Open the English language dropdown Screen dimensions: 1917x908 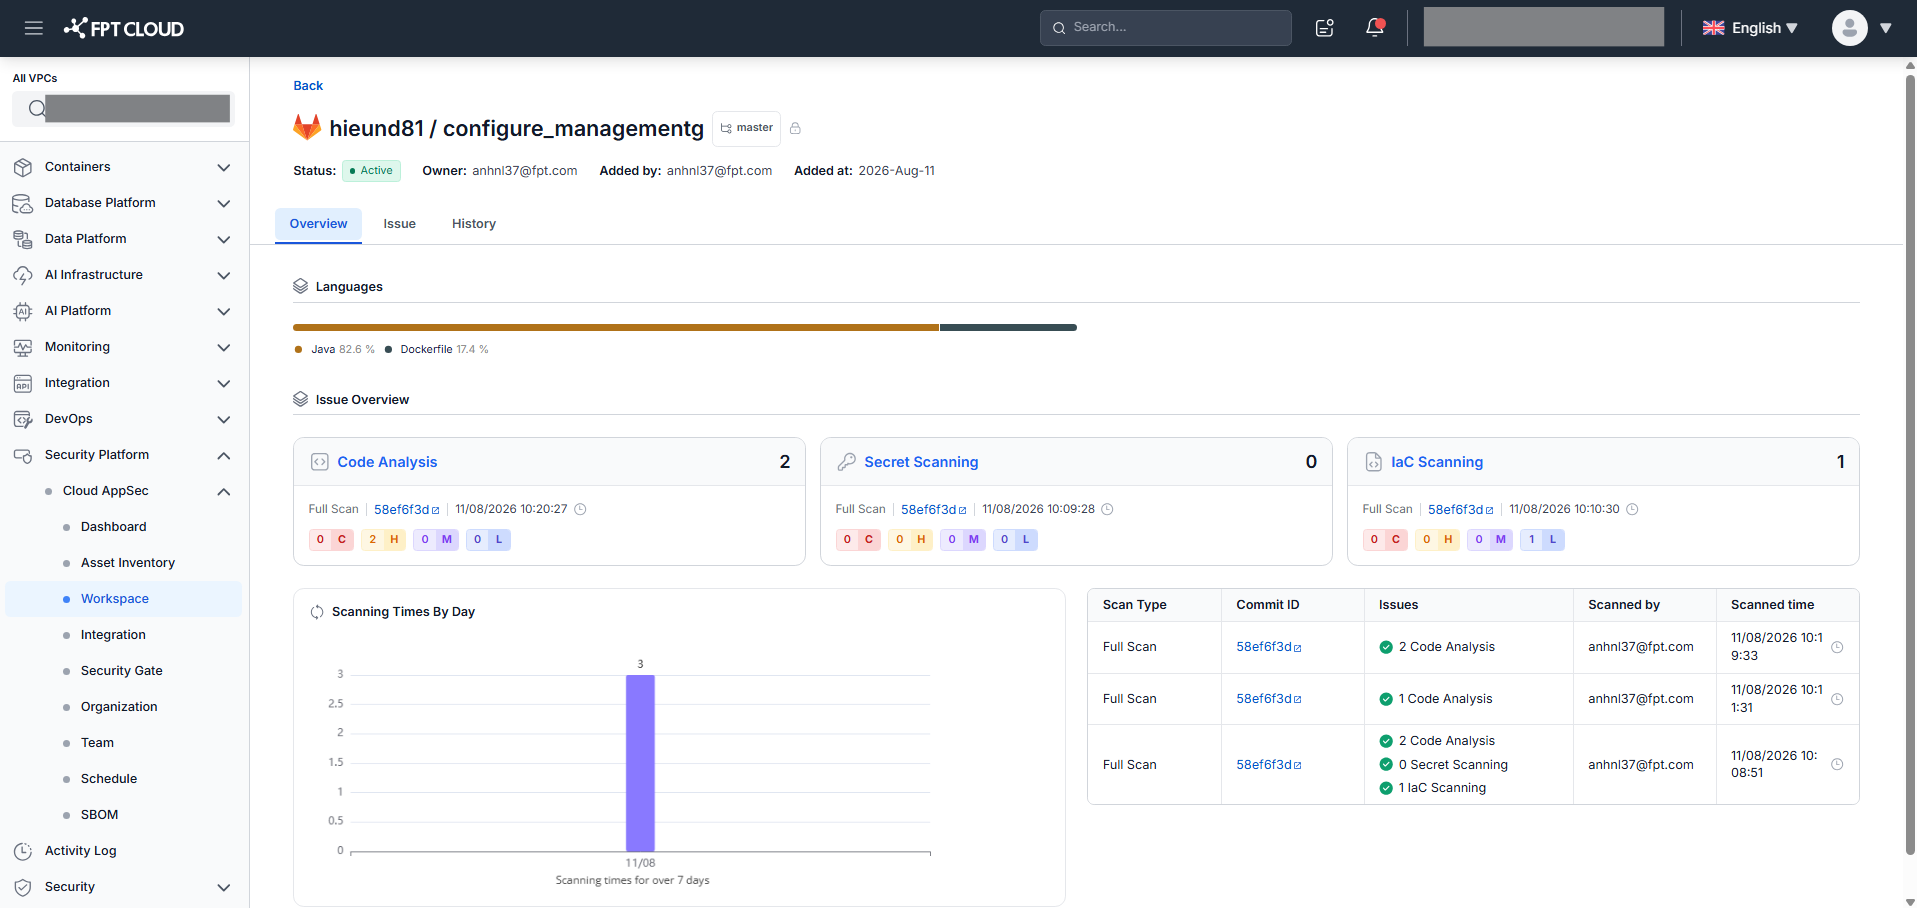point(1750,28)
